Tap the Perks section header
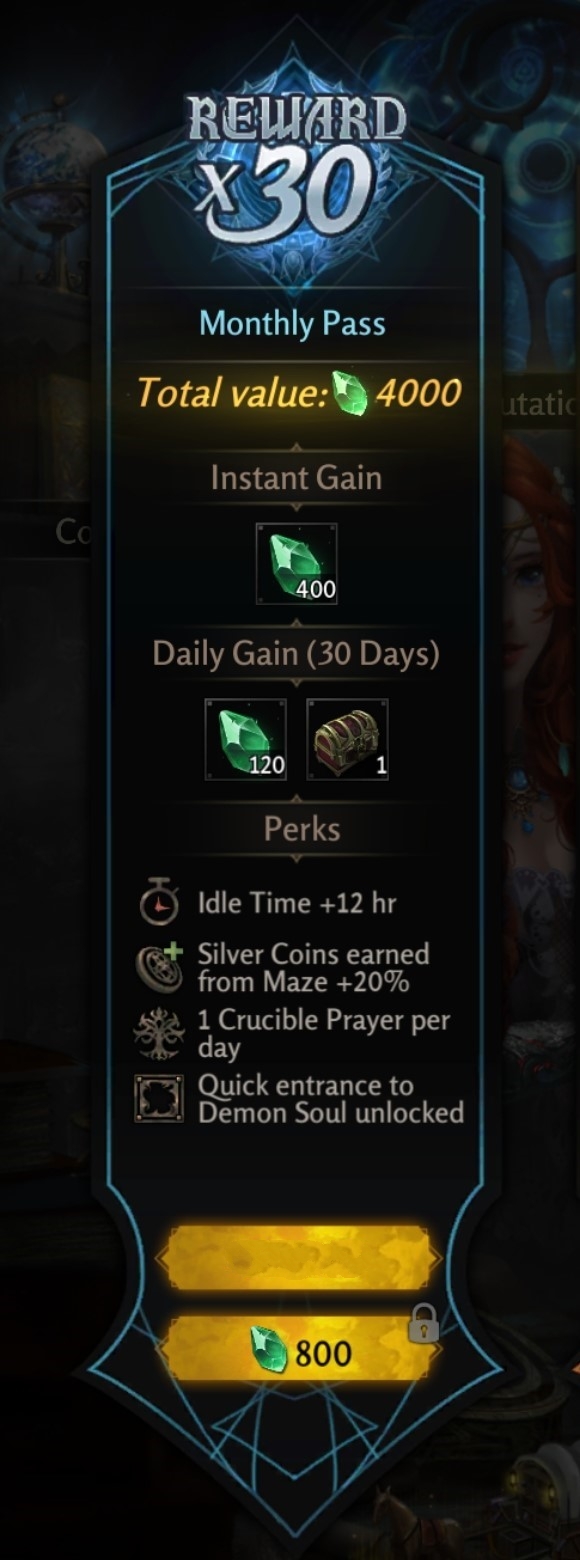Viewport: 580px width, 1560px height. coord(301,828)
